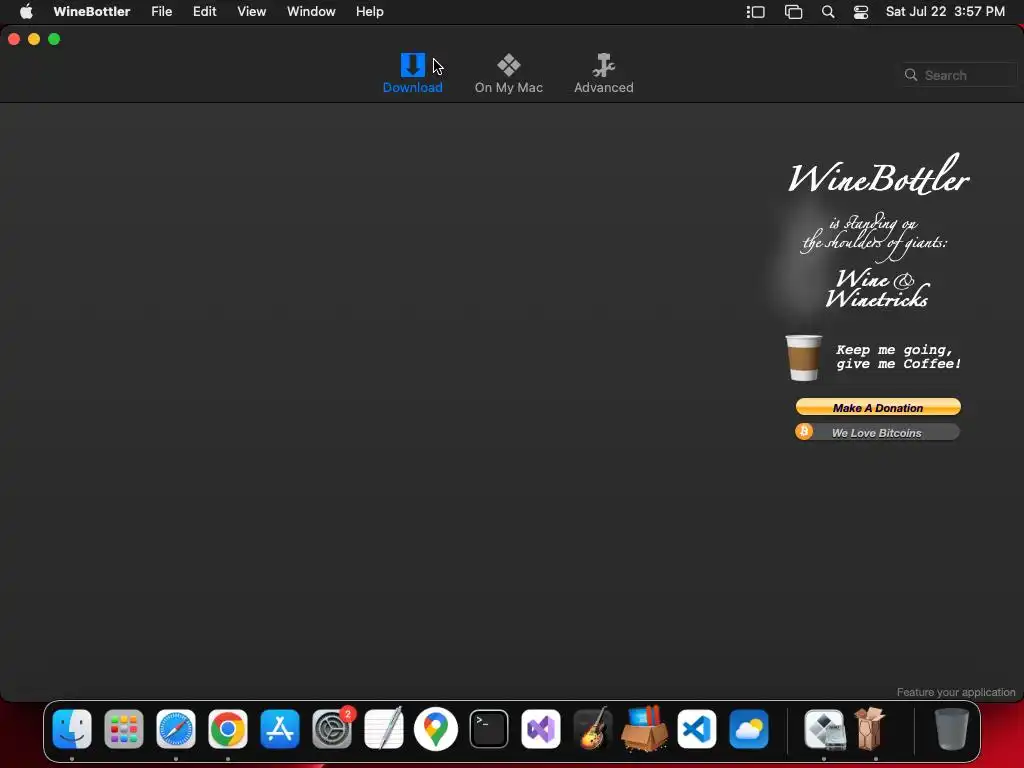Close the WineBottler window
Image resolution: width=1024 pixels, height=768 pixels.
click(14, 39)
